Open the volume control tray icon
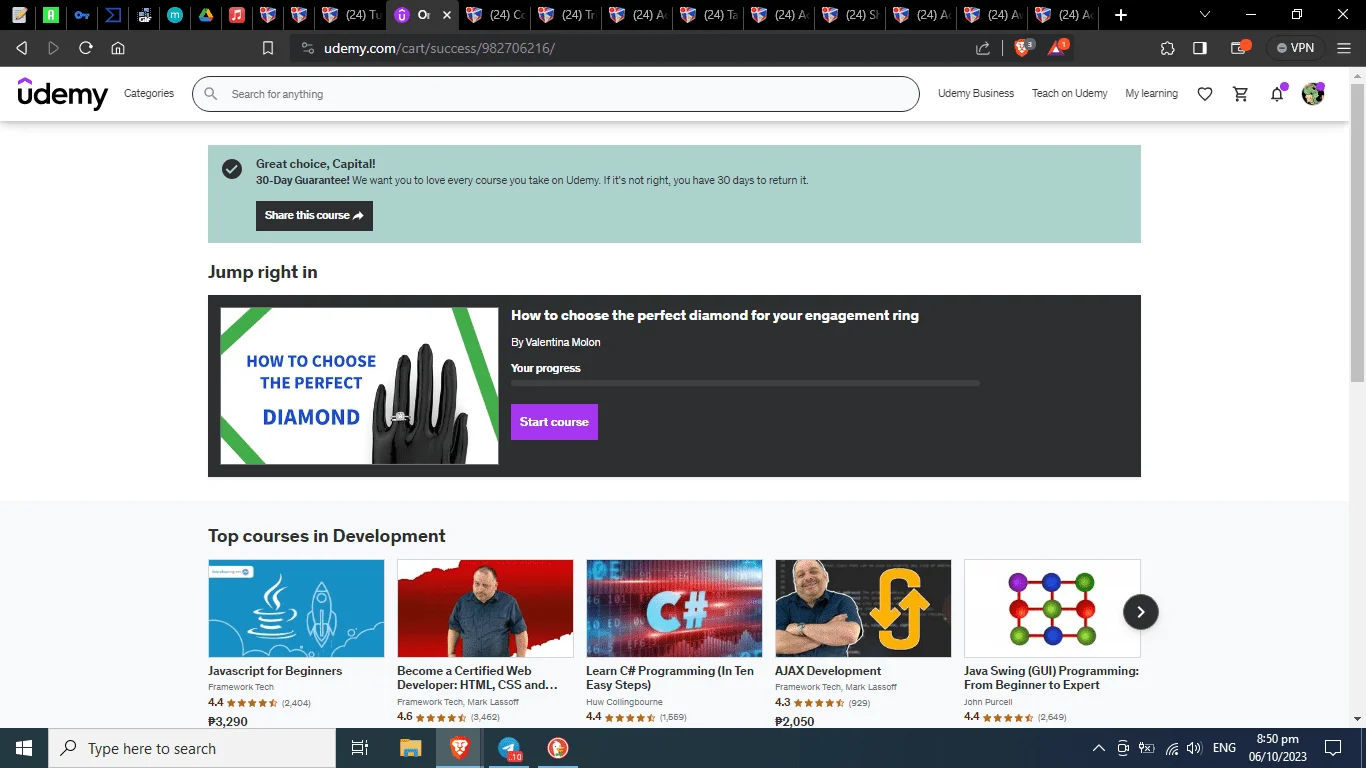Screen dimensions: 1366x768 tap(1194, 748)
